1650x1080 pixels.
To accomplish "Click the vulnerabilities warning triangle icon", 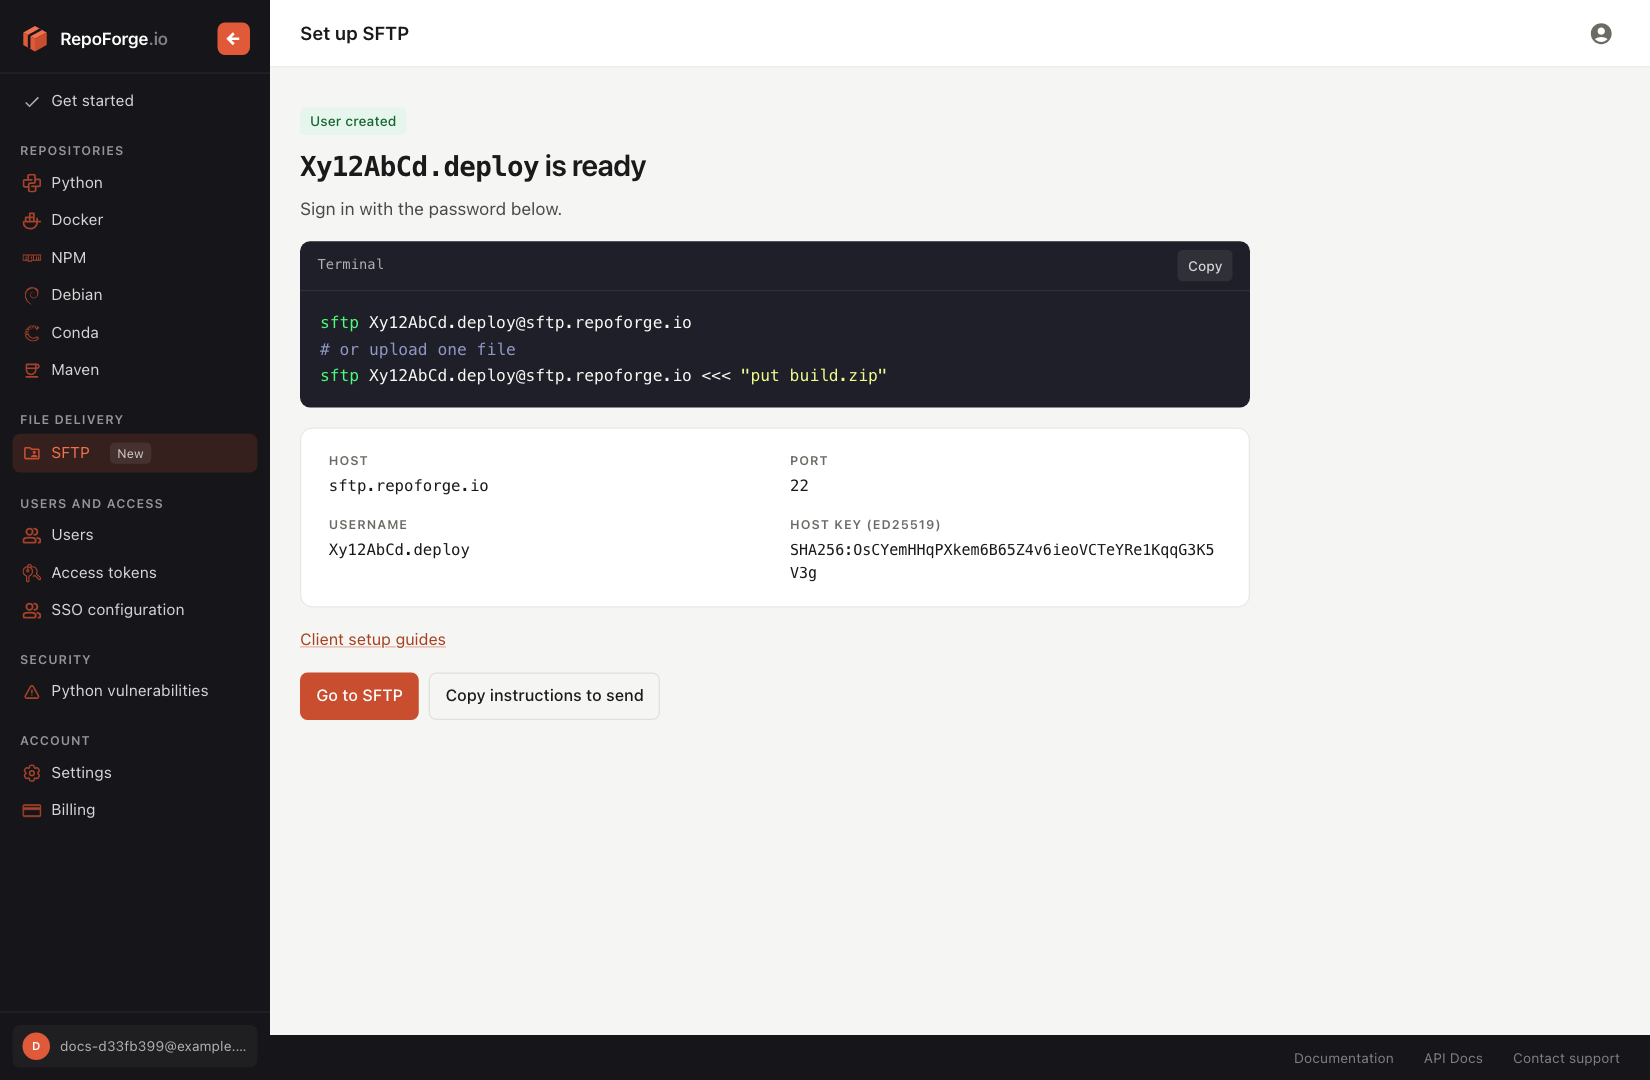I will pyautogui.click(x=32, y=691).
